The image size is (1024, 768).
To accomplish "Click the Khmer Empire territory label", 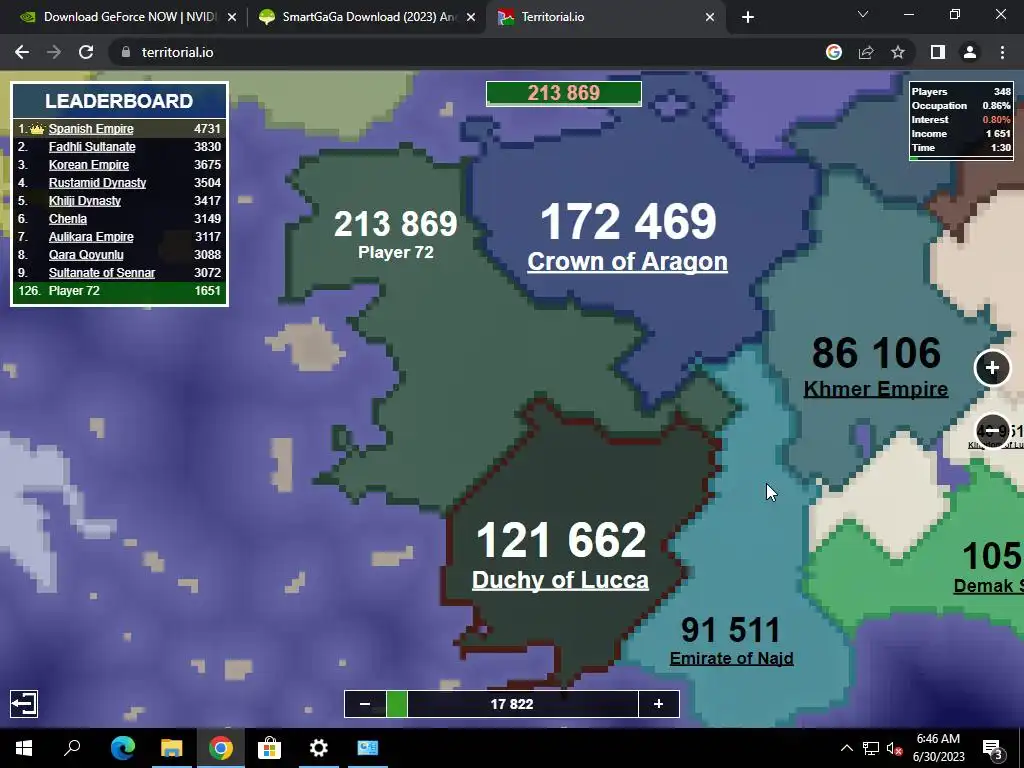I will (x=876, y=389).
